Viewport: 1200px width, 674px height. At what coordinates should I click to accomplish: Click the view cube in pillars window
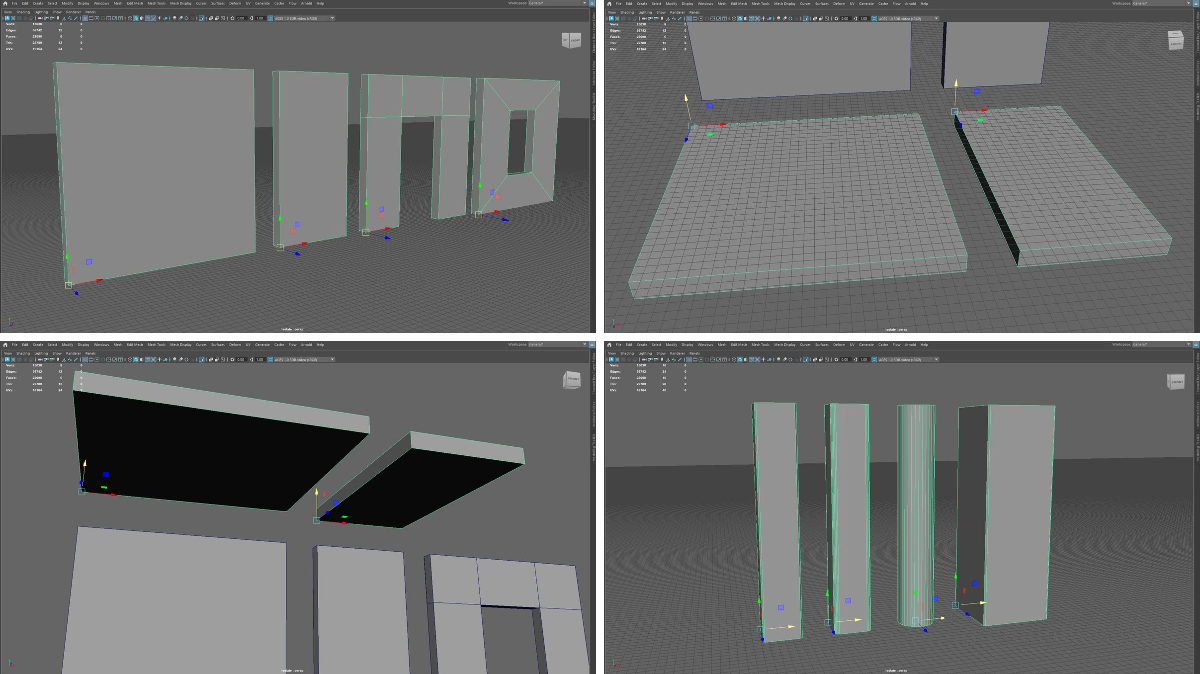click(x=1177, y=381)
